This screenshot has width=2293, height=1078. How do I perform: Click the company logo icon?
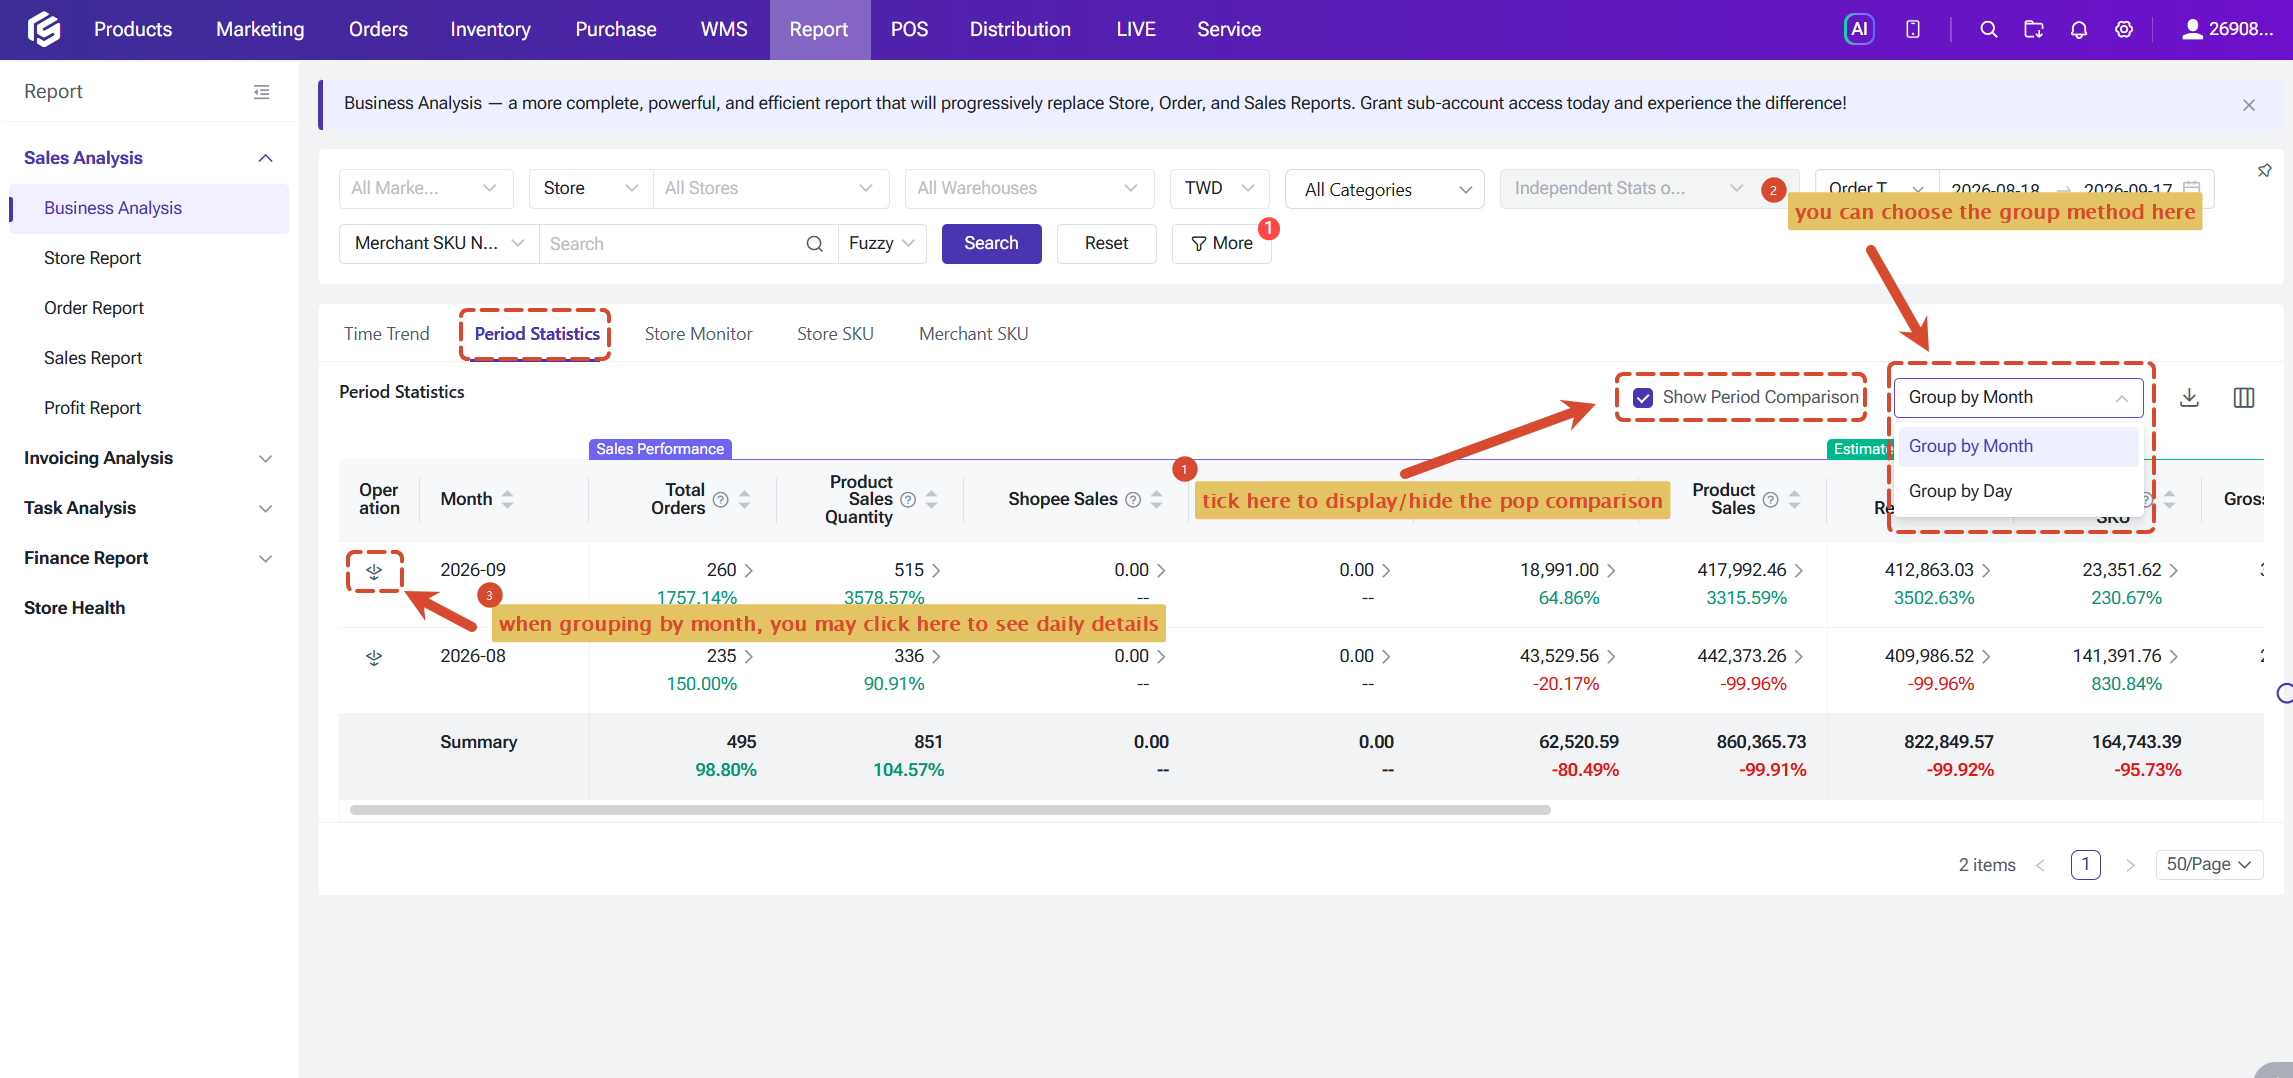[x=44, y=29]
